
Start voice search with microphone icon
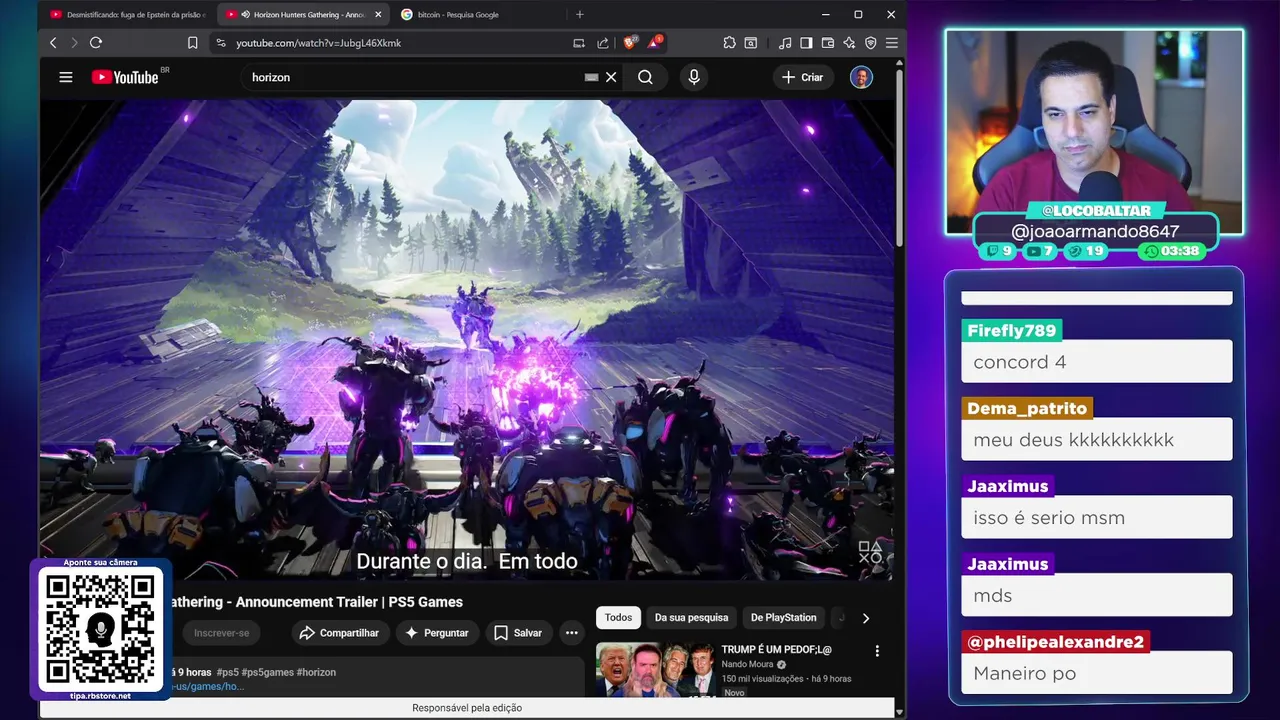(693, 77)
